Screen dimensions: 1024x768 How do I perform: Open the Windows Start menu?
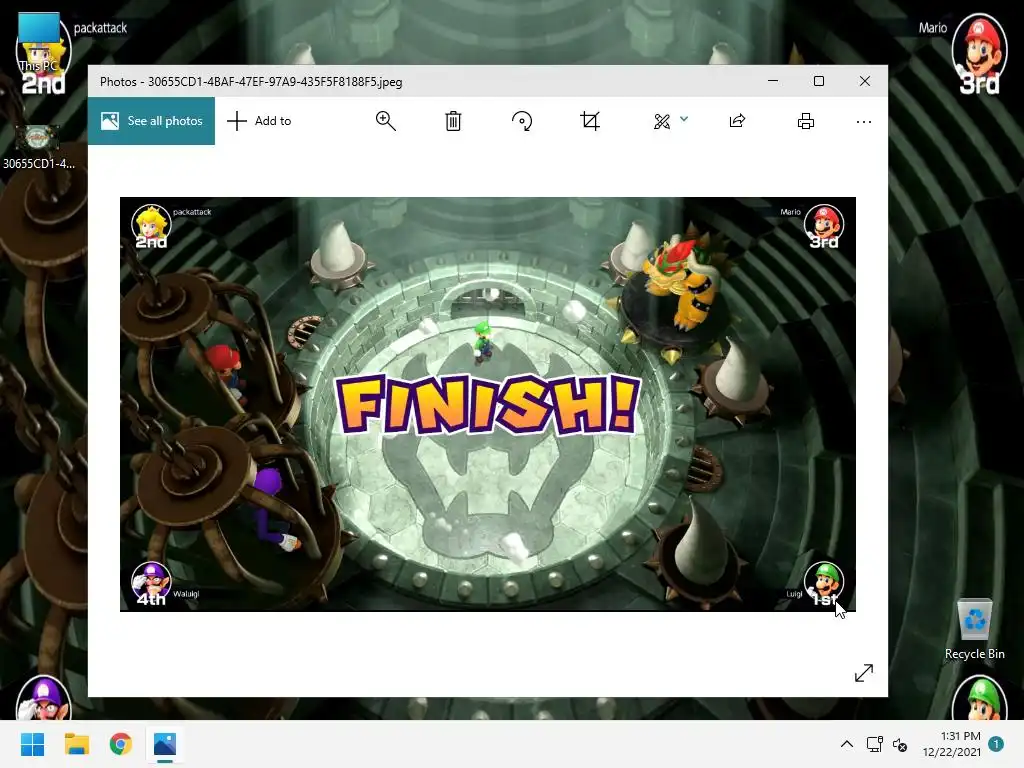[x=33, y=744]
